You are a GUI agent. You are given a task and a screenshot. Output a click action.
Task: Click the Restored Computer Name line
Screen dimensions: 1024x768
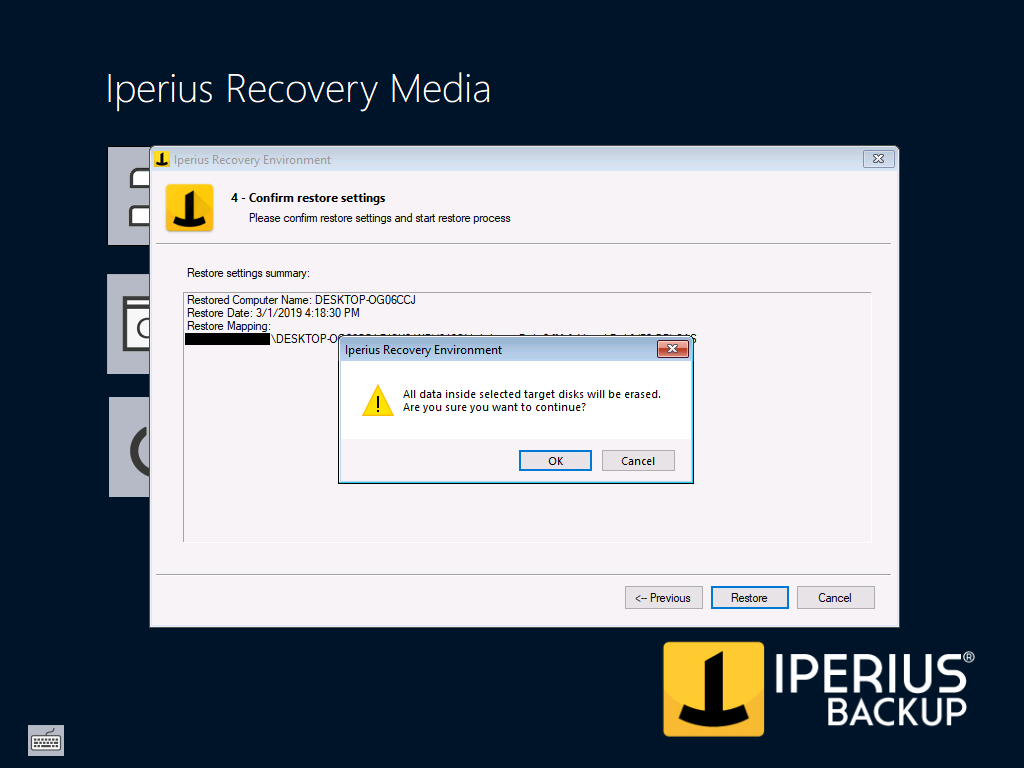(301, 300)
